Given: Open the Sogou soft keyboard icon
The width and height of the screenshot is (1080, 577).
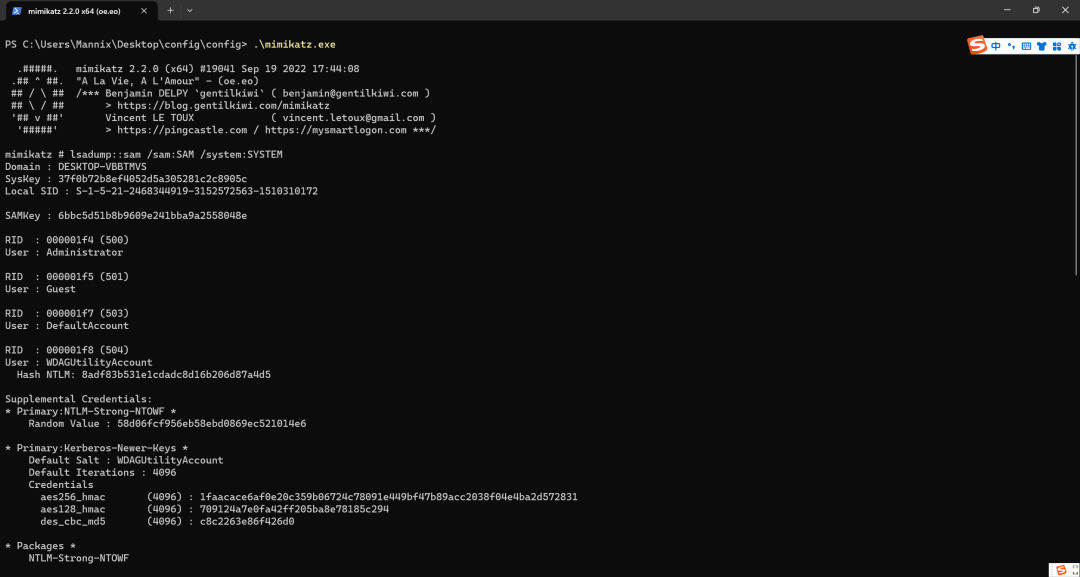Looking at the screenshot, I should (1026, 46).
